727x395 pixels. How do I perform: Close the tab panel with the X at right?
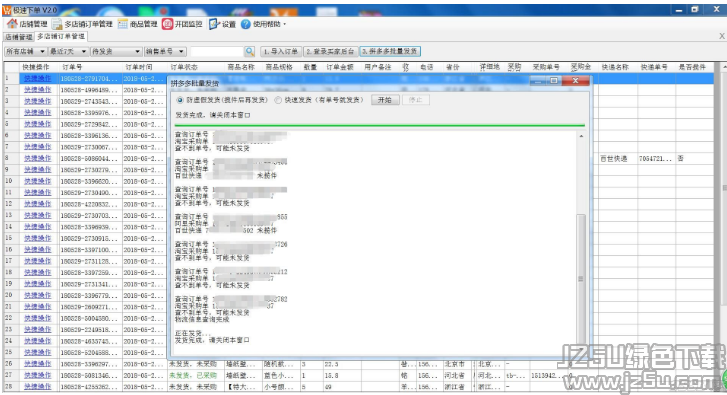[x=721, y=36]
